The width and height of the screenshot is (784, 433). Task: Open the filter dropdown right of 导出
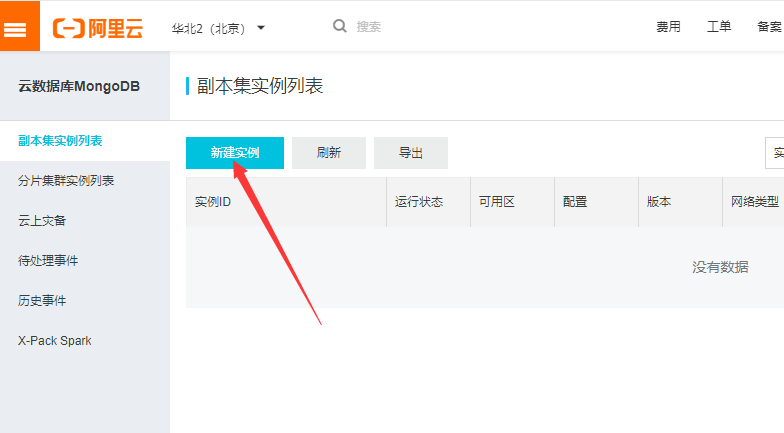(775, 153)
